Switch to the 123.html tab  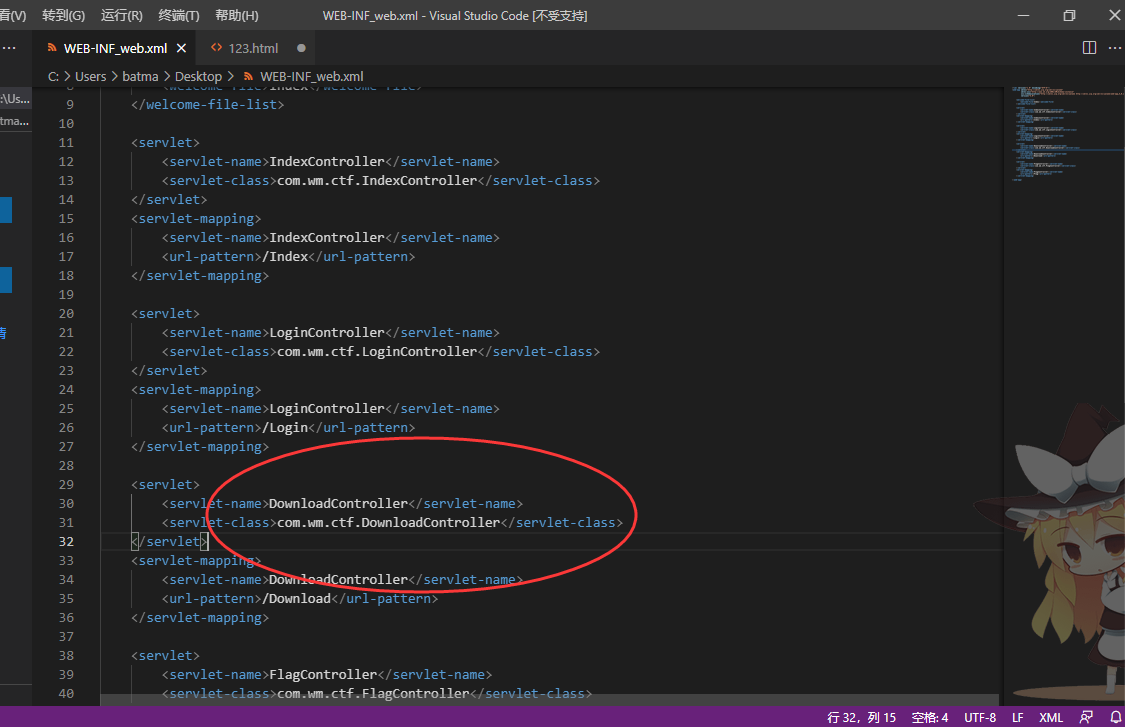[x=253, y=48]
